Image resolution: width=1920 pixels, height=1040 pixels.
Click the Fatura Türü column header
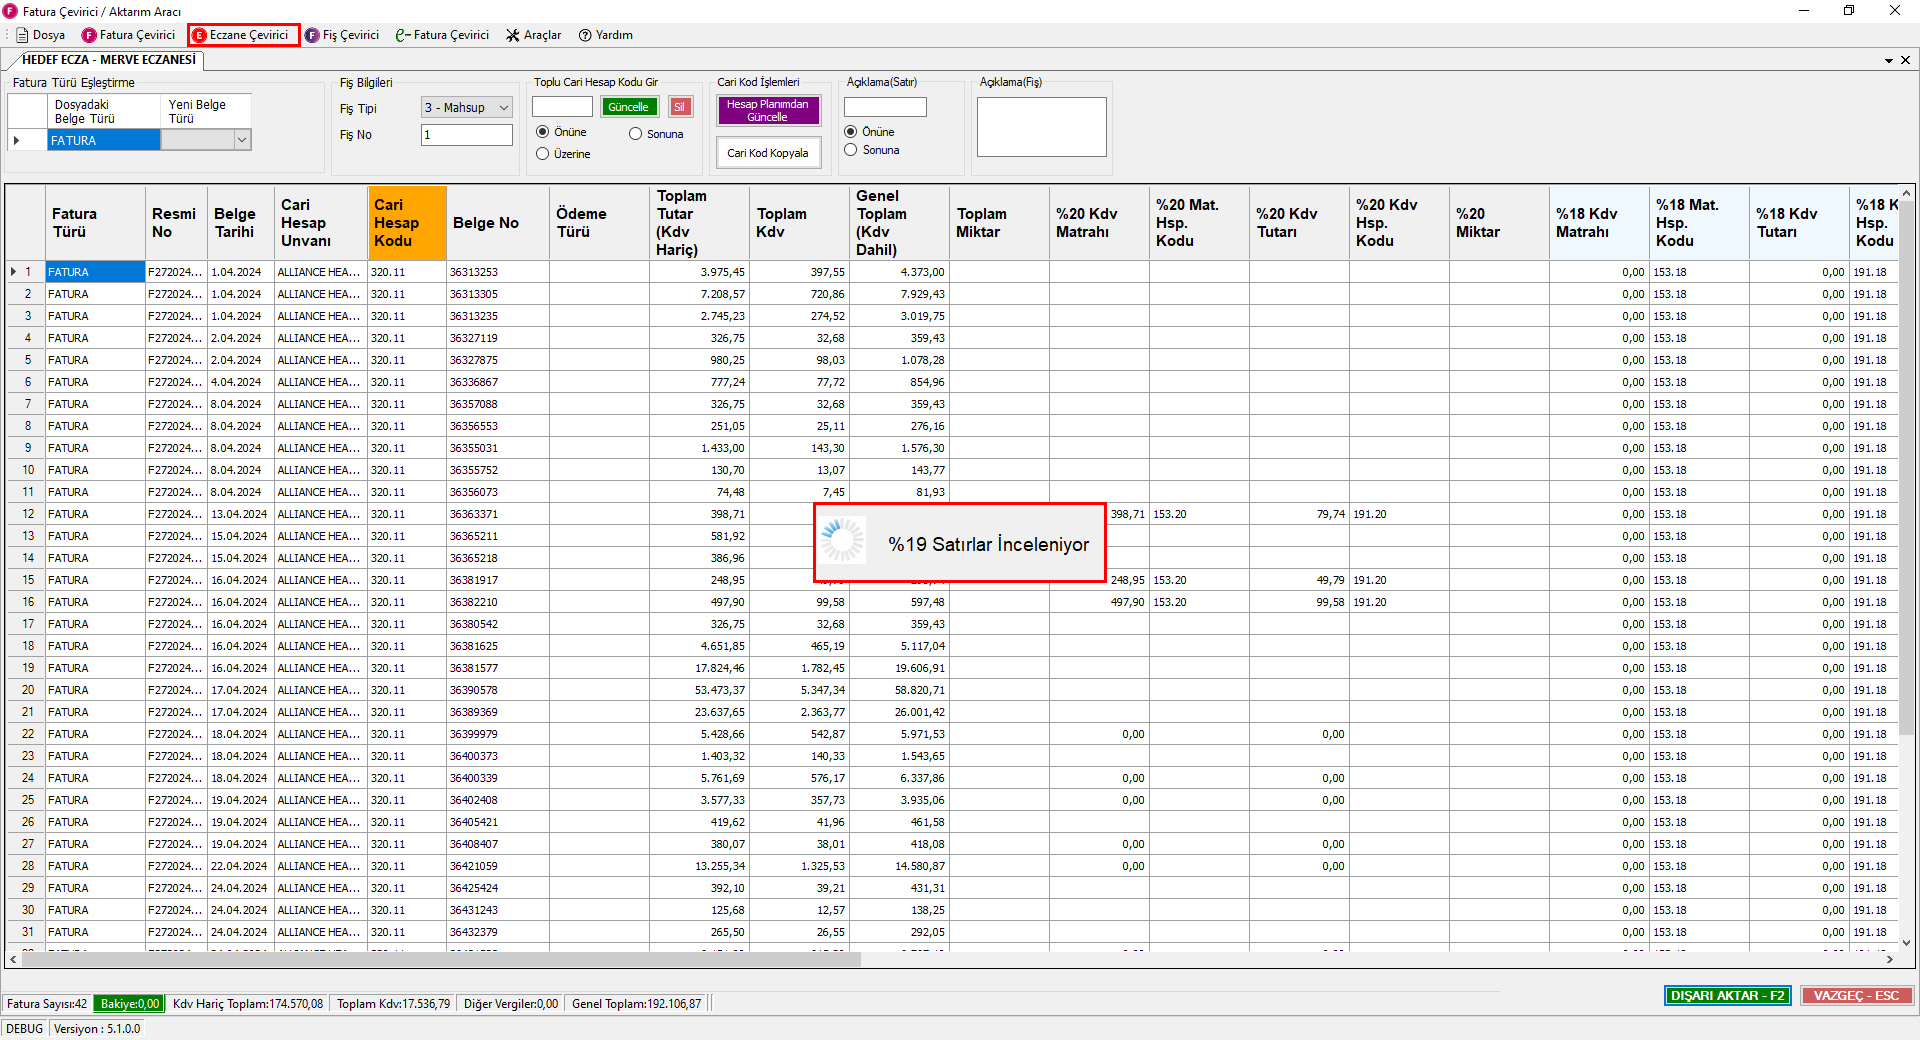click(x=95, y=223)
